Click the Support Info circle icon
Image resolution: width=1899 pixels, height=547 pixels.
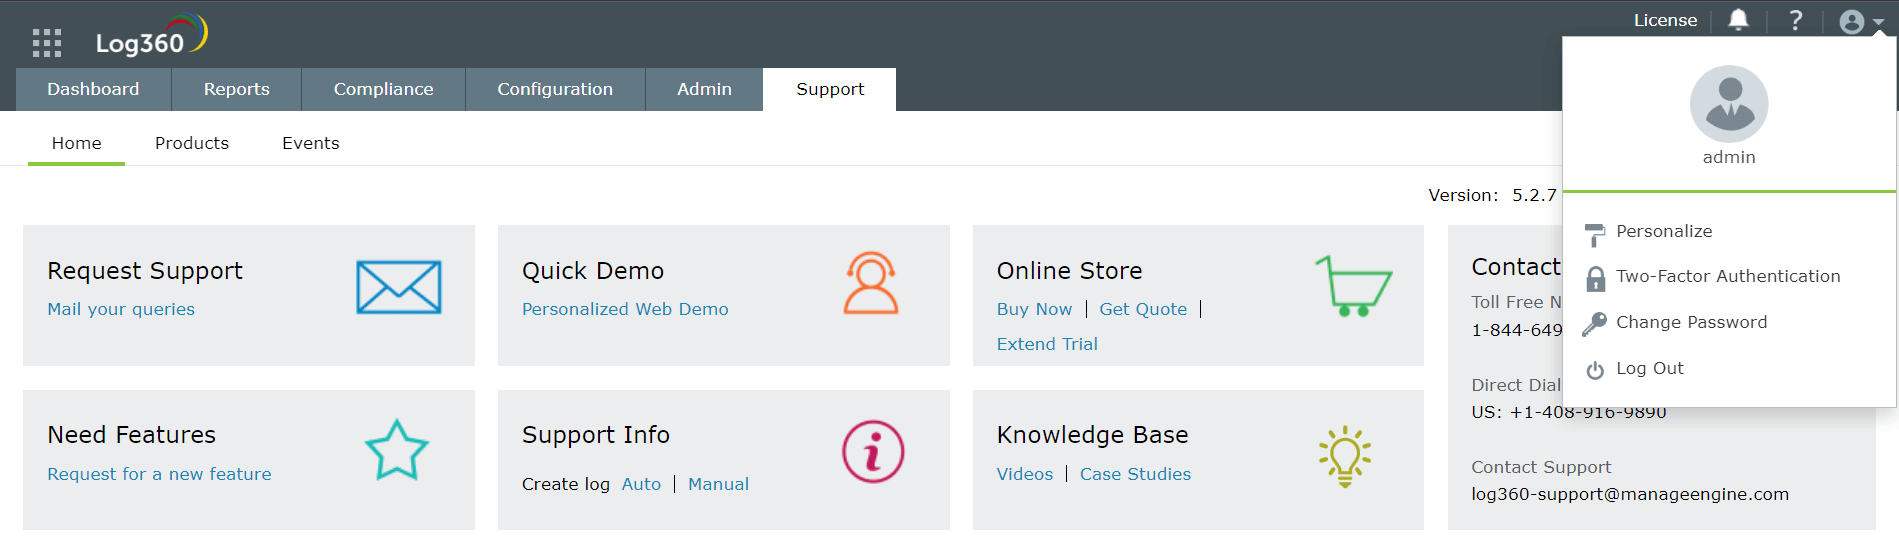(872, 451)
